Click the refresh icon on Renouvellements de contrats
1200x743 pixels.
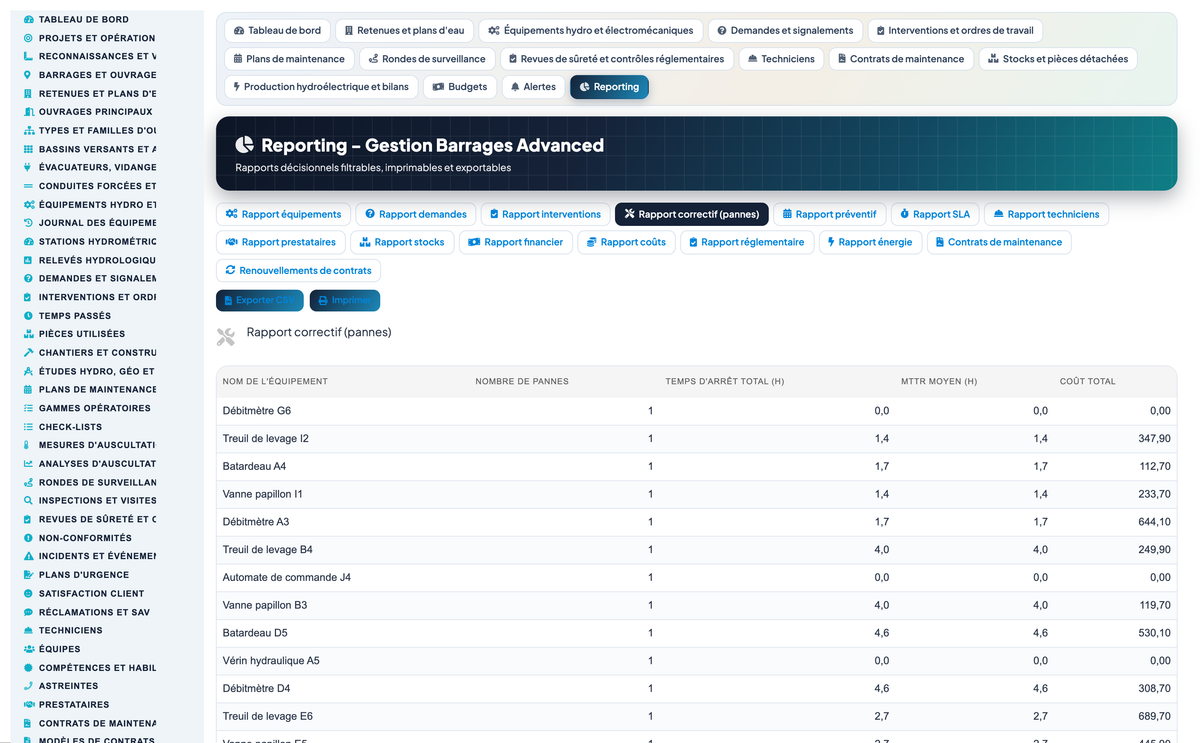point(230,270)
